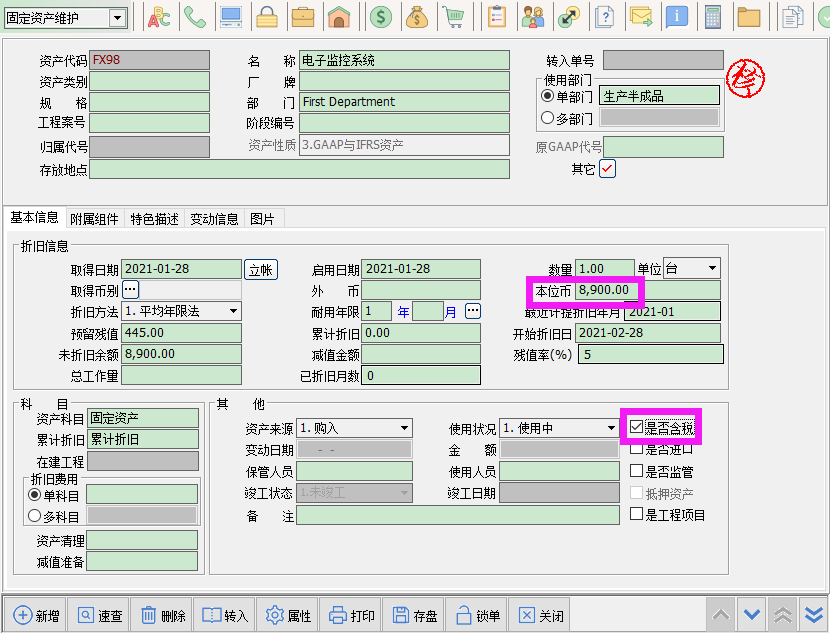Select the 多部门 radio button
830x634 pixels.
pos(547,118)
